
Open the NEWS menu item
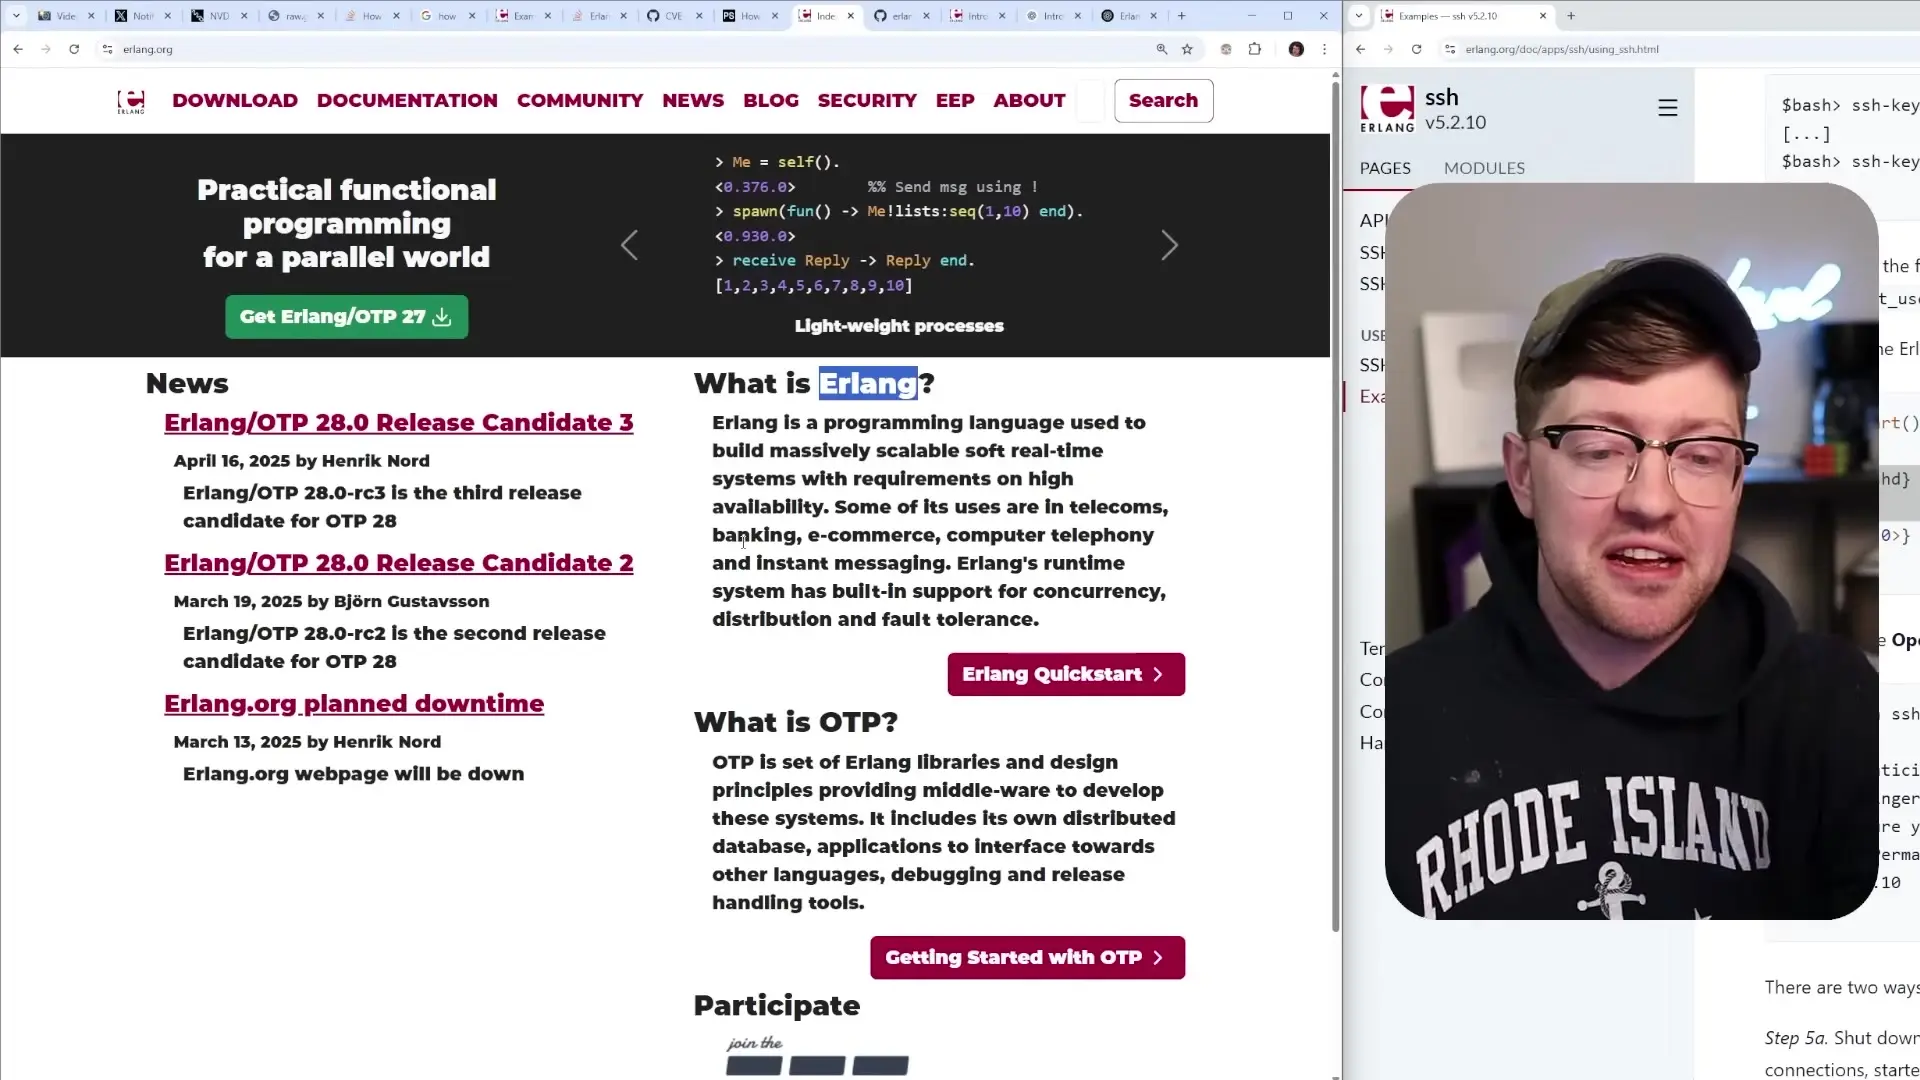click(693, 100)
